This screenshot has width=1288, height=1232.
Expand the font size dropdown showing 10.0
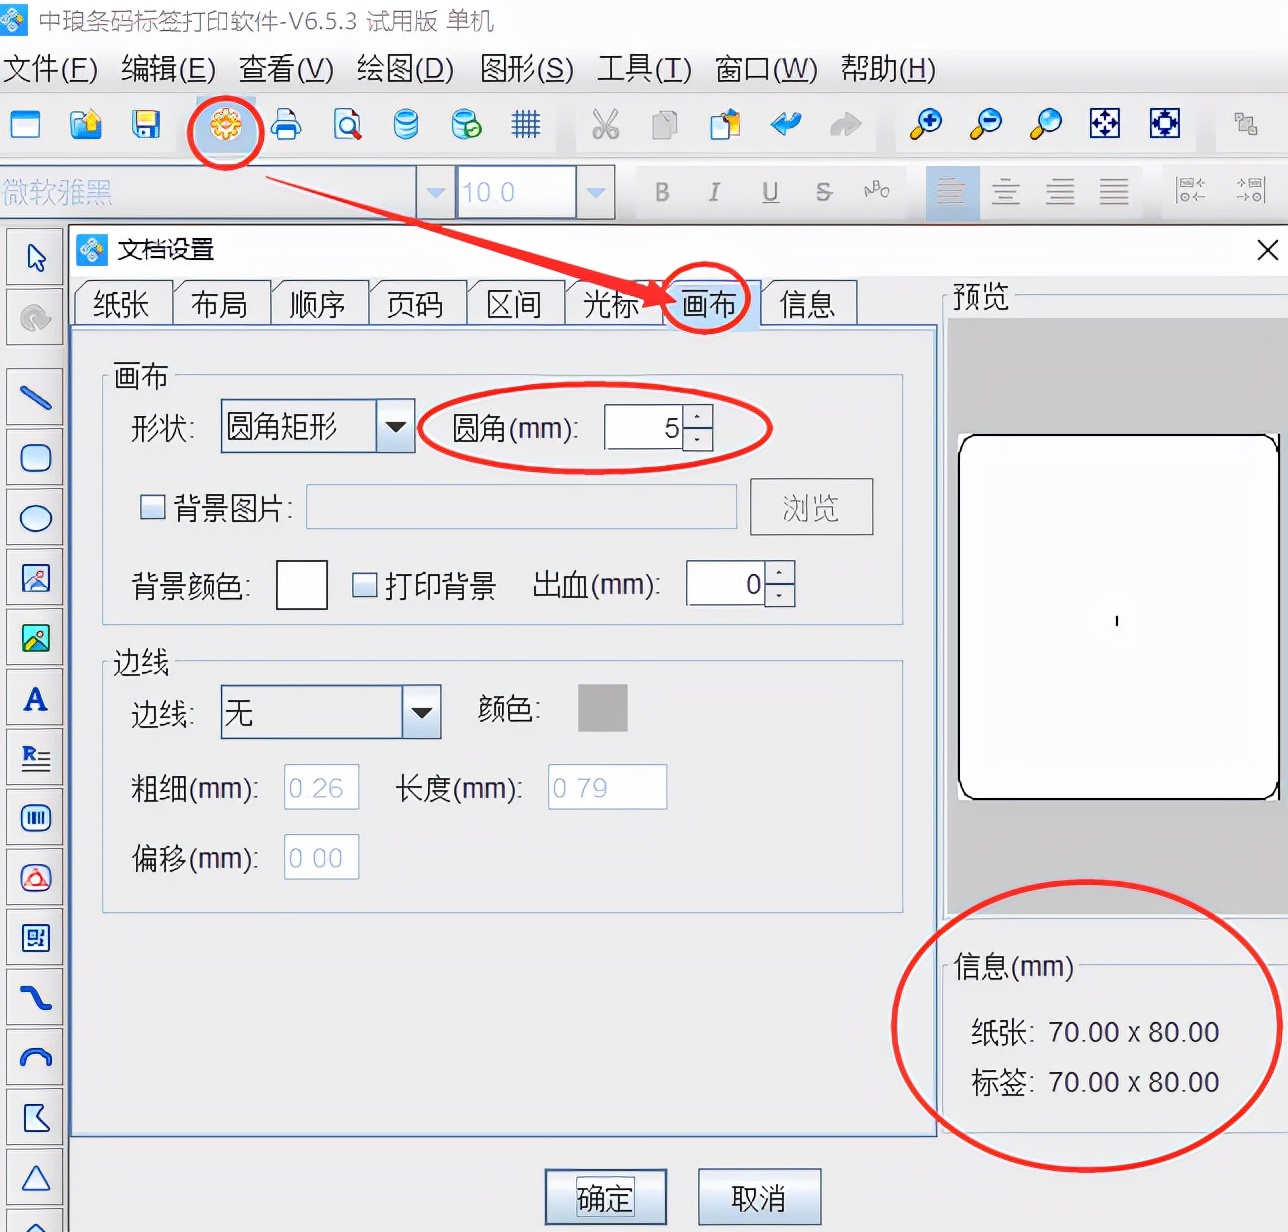tap(595, 192)
